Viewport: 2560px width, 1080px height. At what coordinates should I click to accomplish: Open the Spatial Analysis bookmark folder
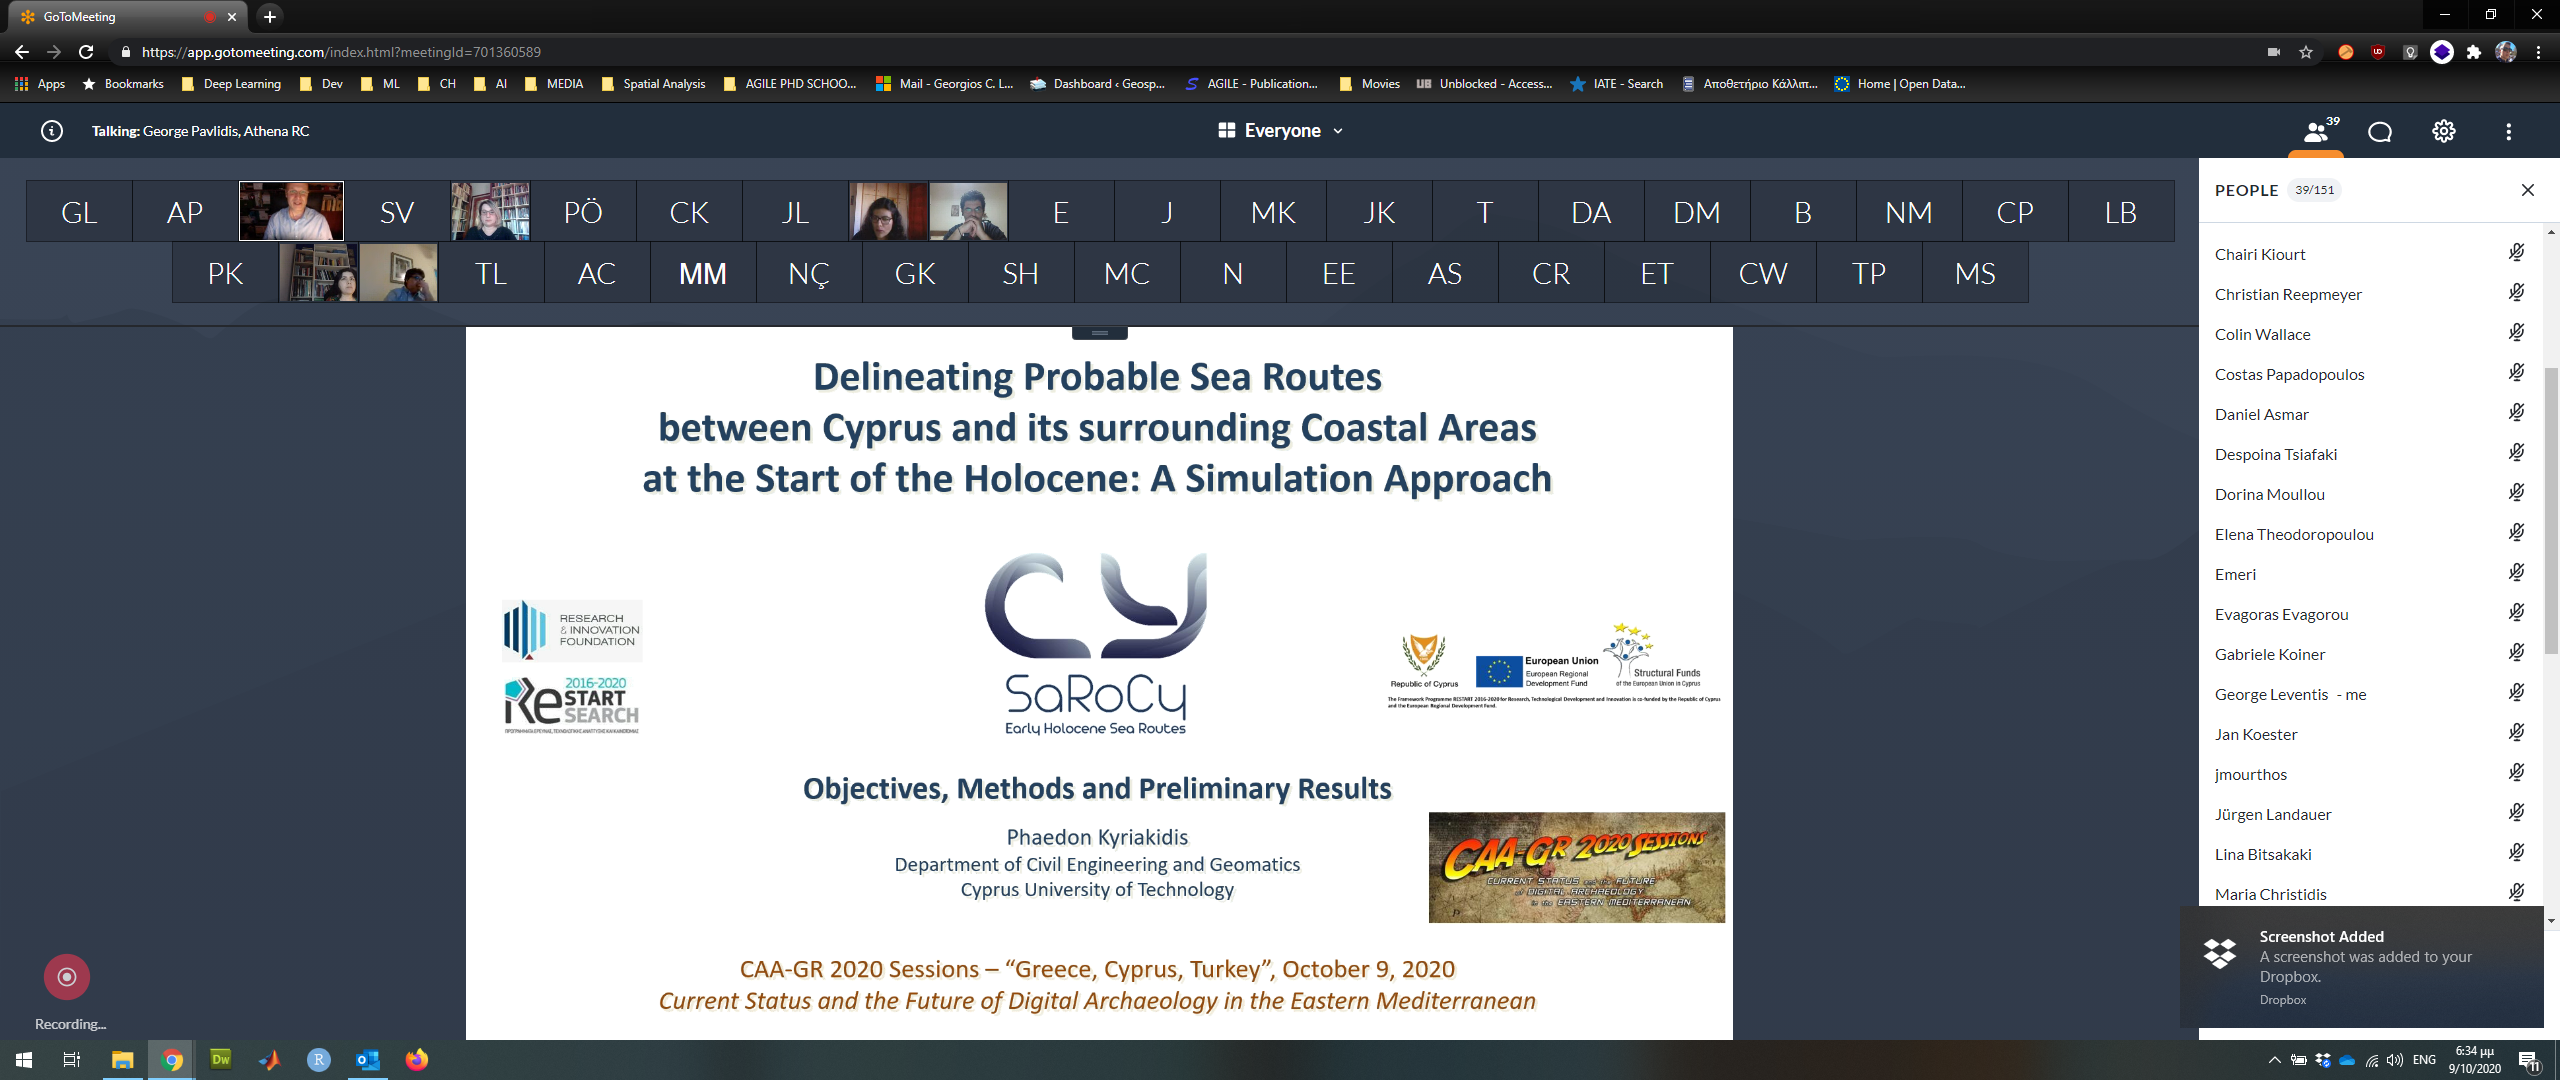(654, 84)
